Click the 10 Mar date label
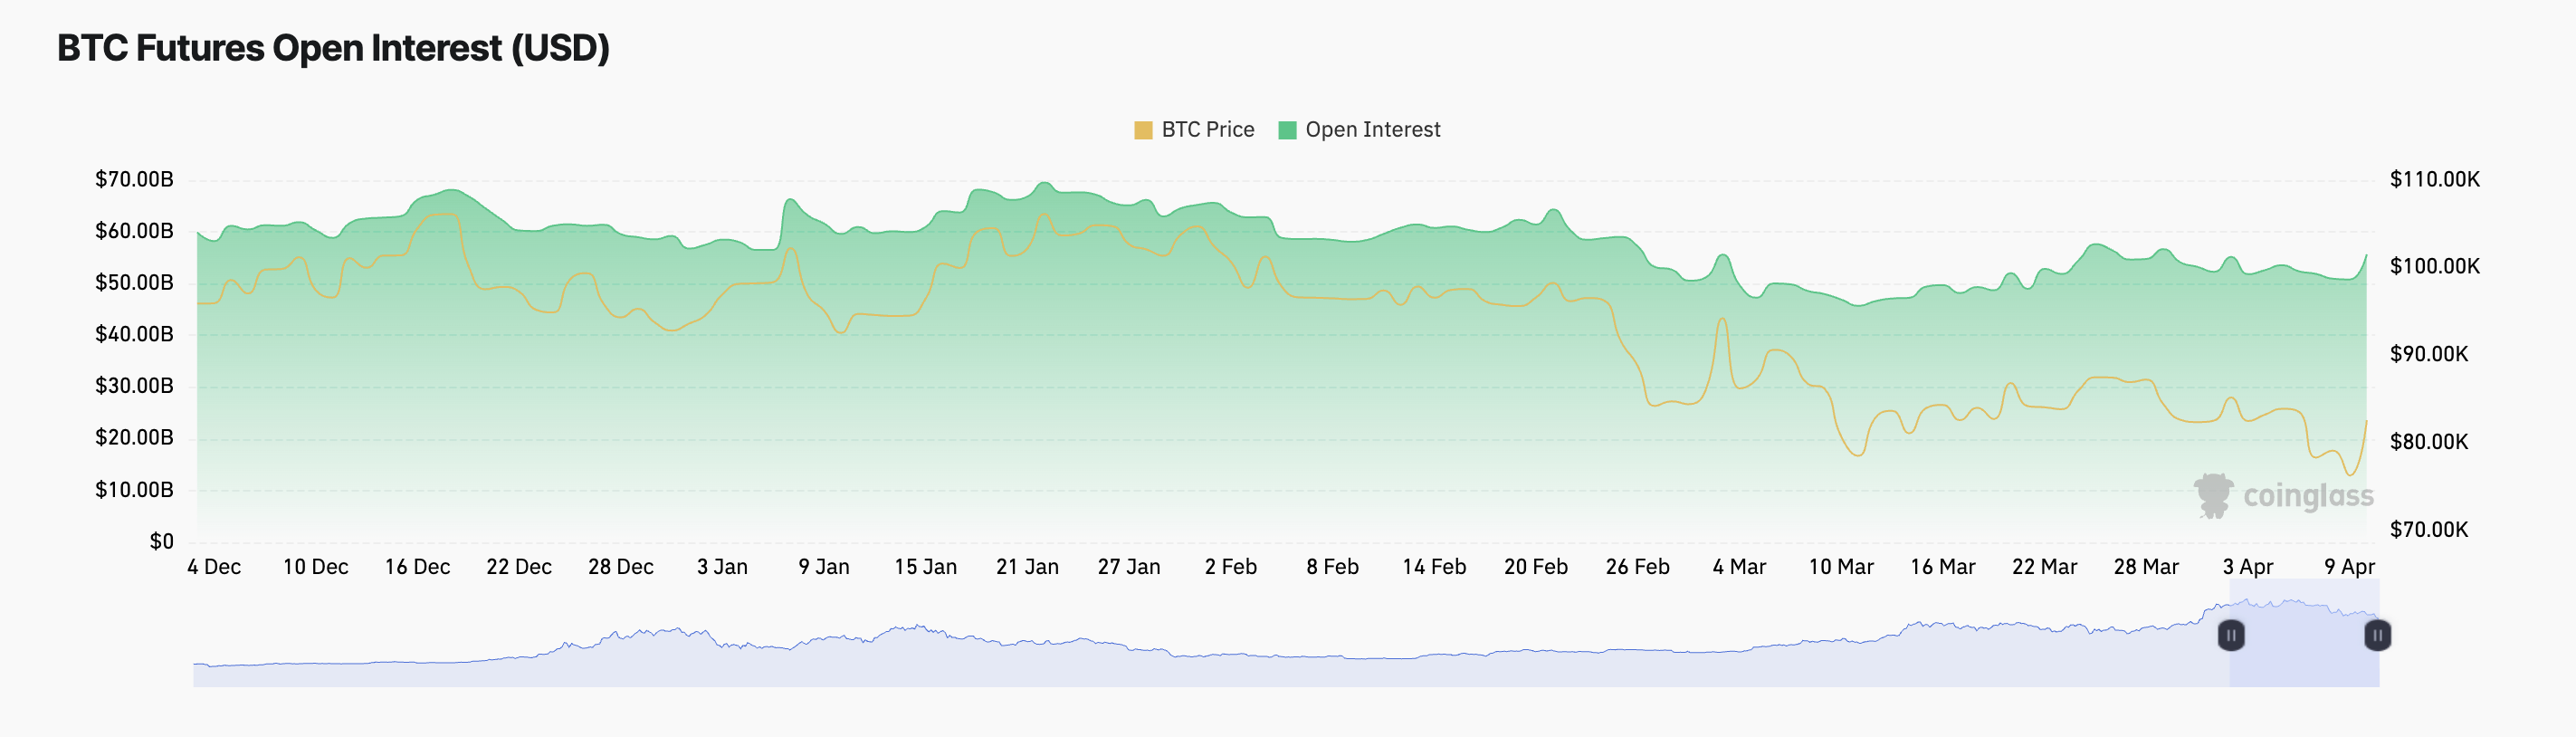This screenshot has width=2576, height=737. tap(1840, 567)
